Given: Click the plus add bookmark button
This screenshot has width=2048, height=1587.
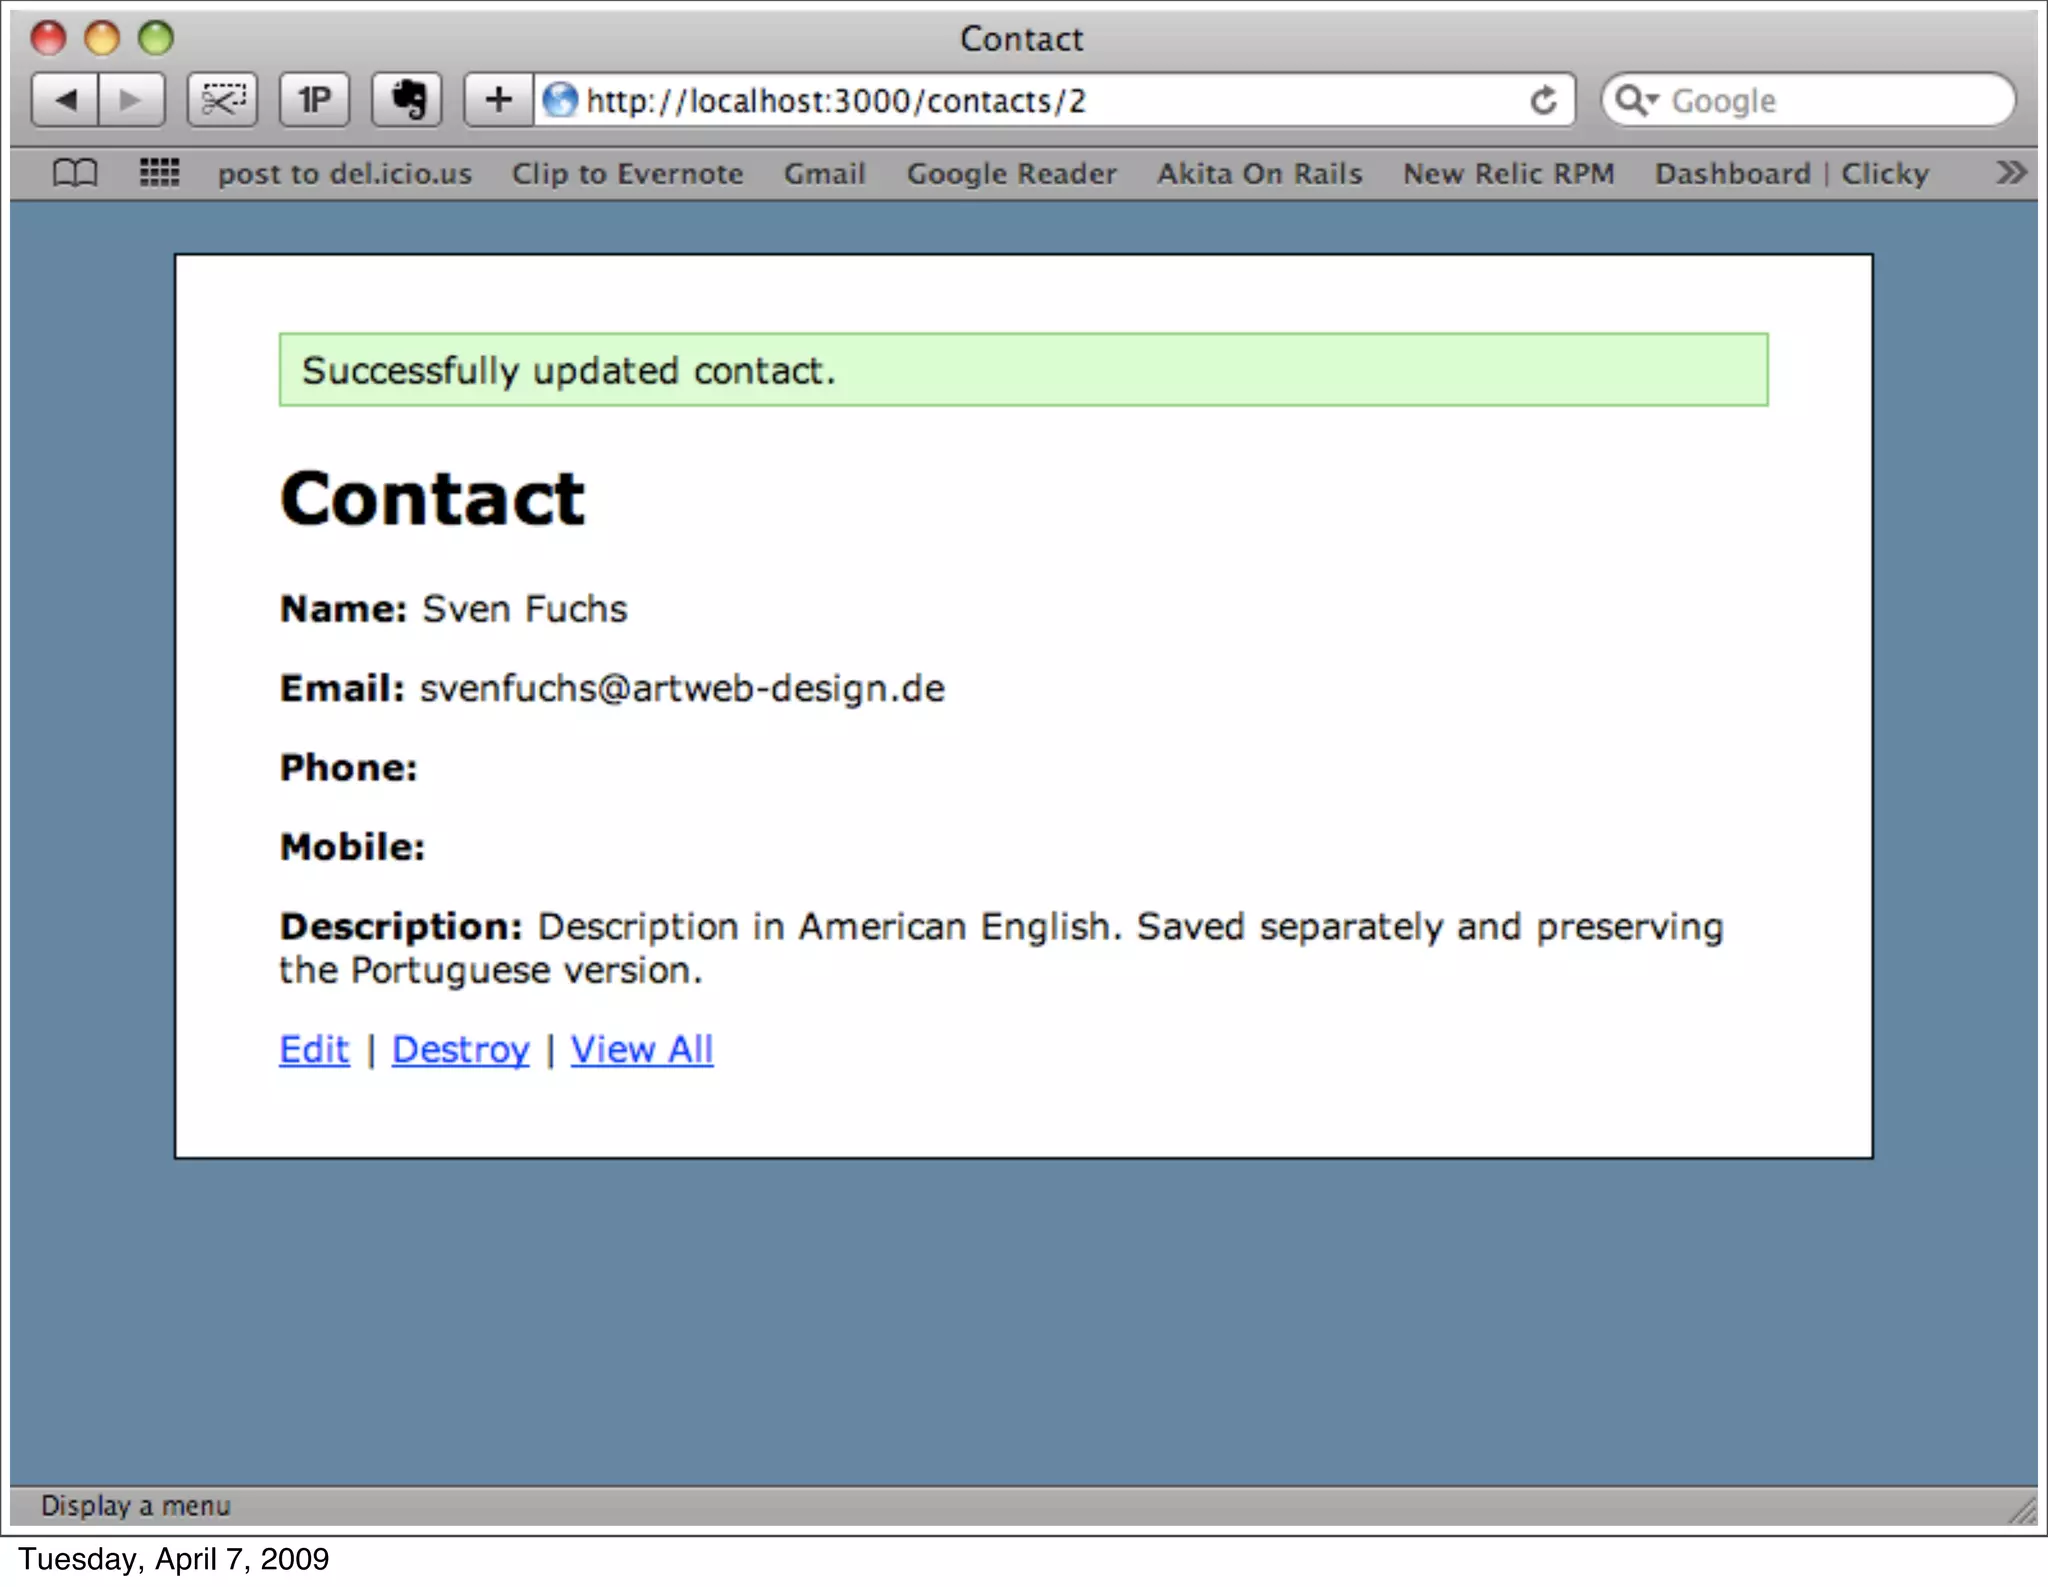Looking at the screenshot, I should (498, 100).
